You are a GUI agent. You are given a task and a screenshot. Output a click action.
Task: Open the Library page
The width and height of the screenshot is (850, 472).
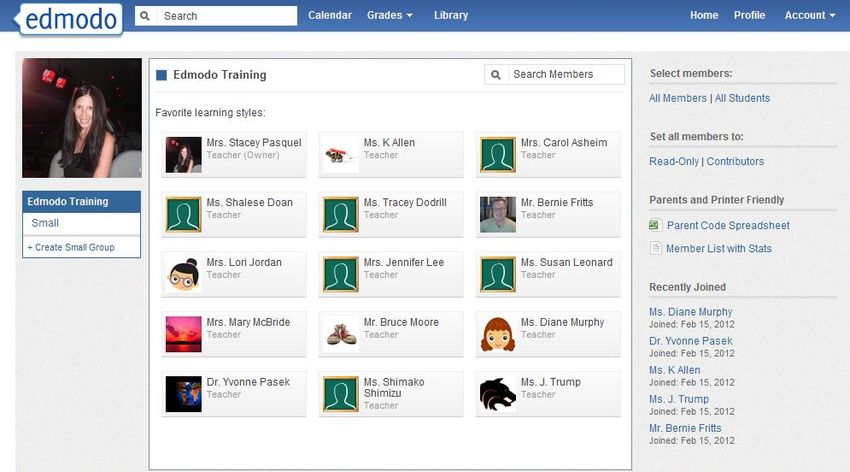(450, 15)
